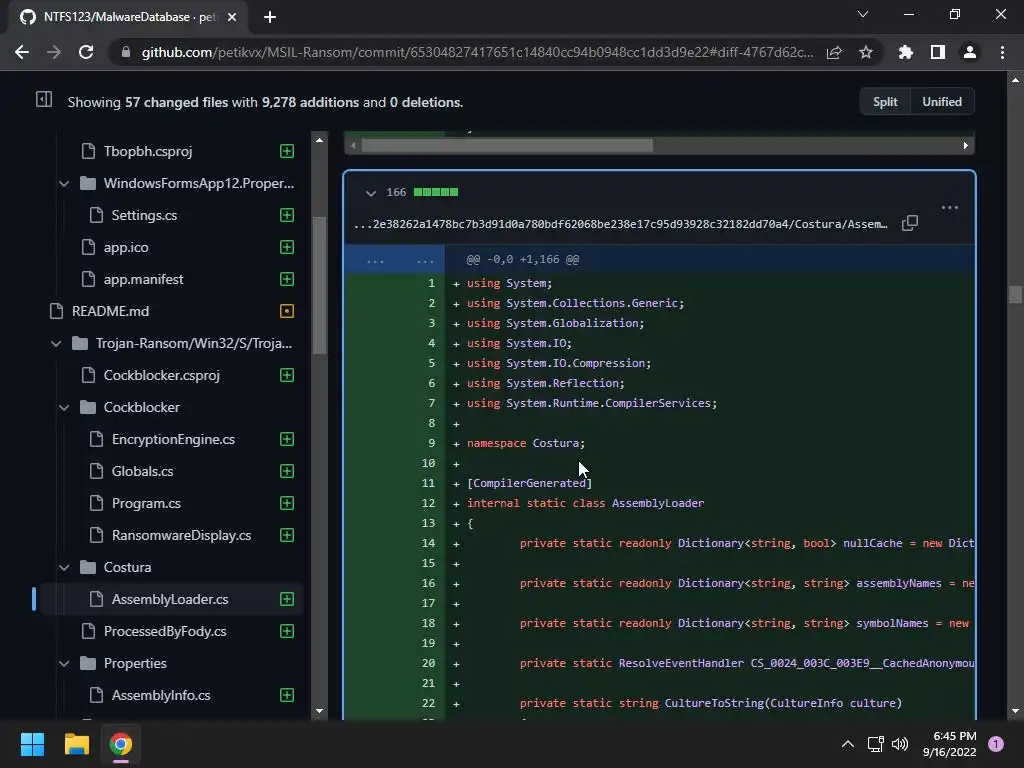
Task: Click diff line number 12
Action: coord(428,503)
